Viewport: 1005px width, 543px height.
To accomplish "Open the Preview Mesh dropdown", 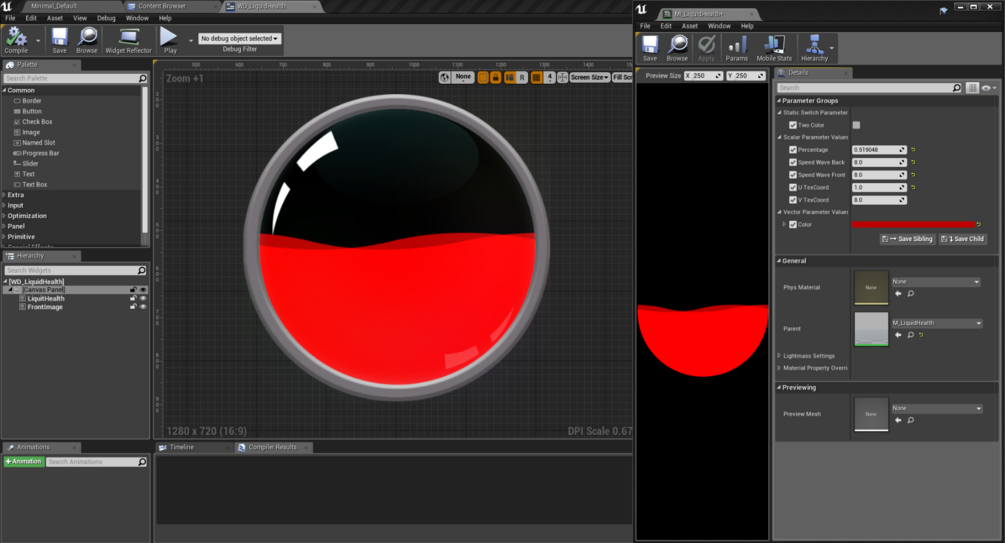I will tap(936, 408).
